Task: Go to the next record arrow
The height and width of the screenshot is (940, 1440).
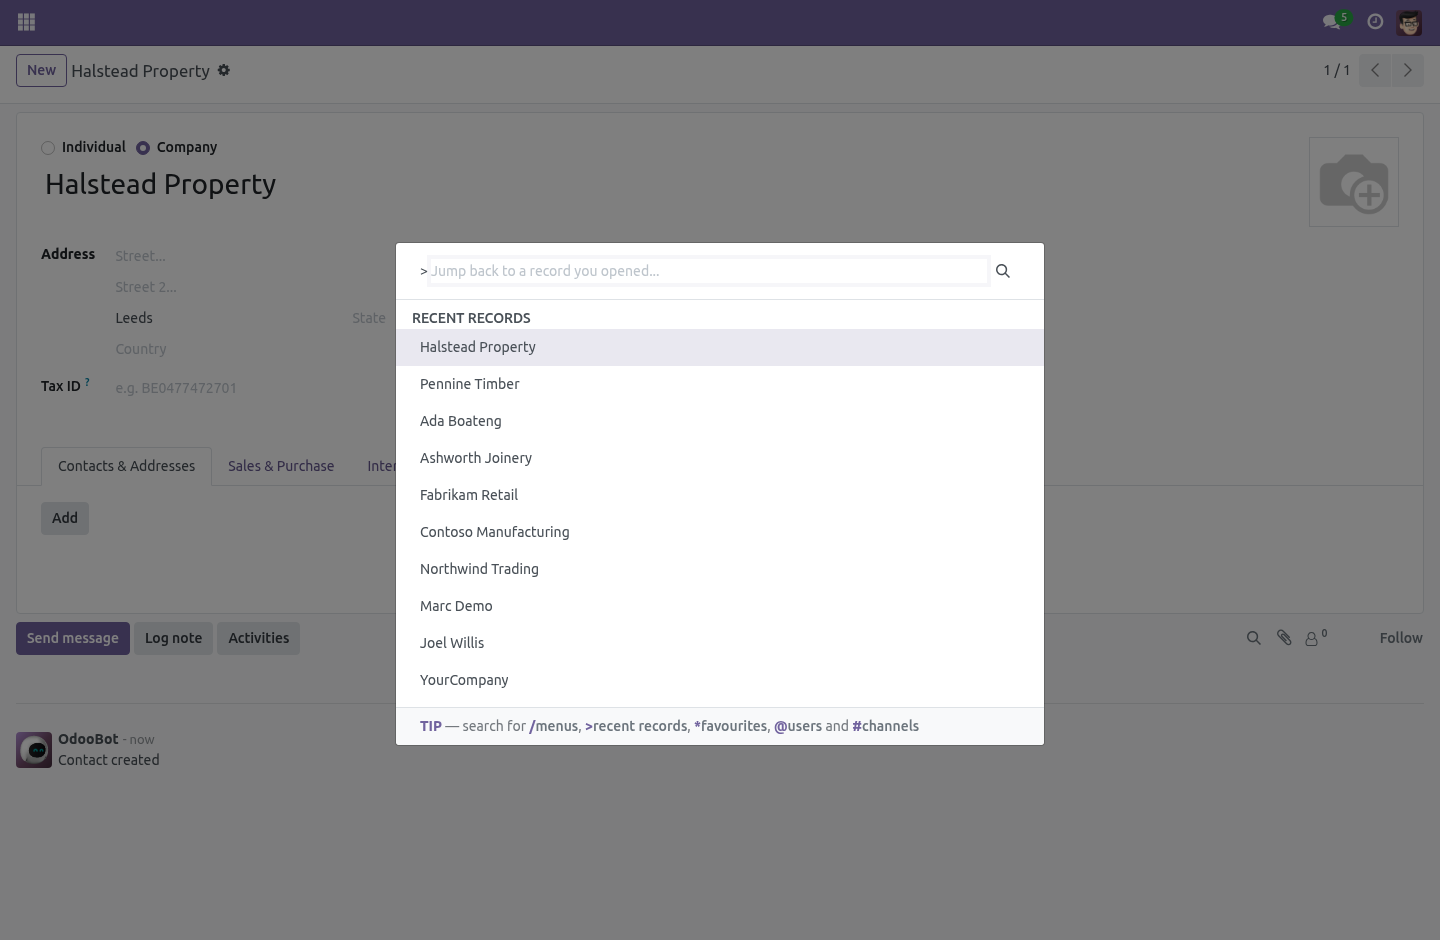Action: (x=1408, y=70)
